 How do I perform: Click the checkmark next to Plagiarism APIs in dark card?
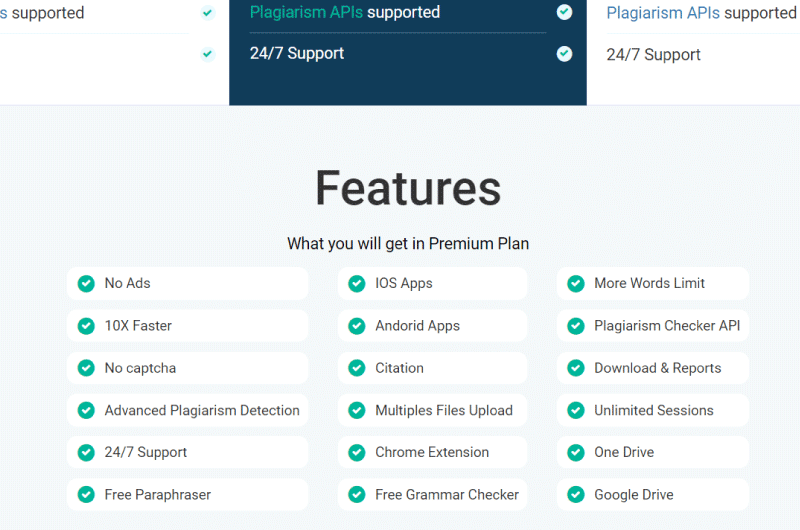click(564, 12)
